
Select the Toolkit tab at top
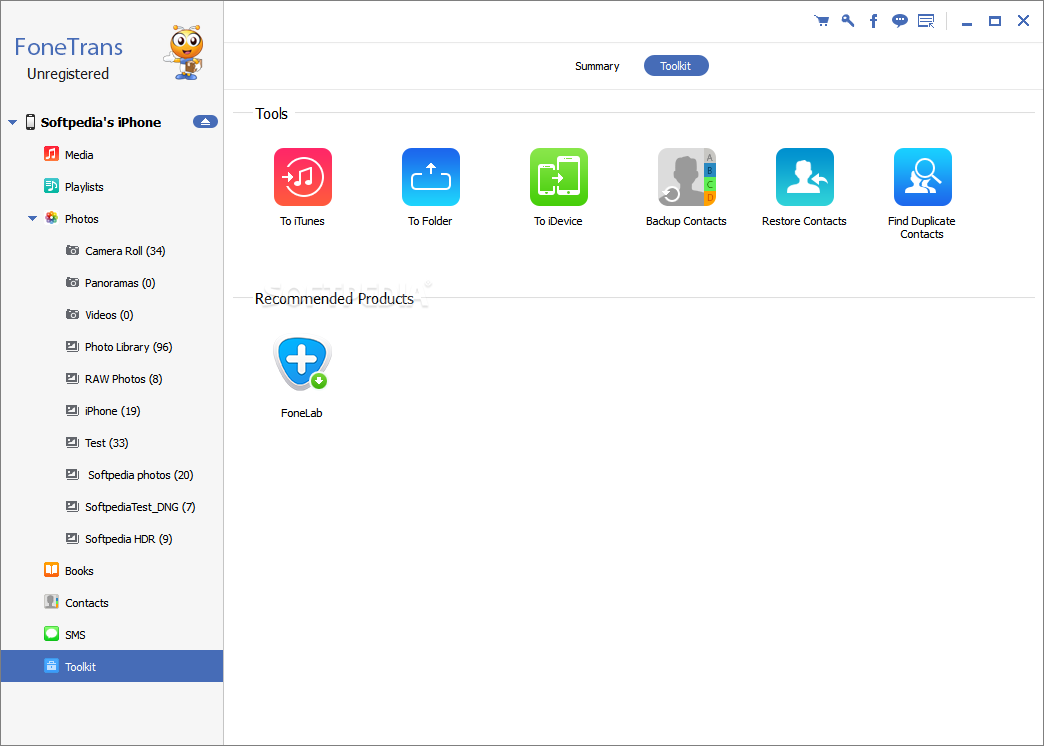[676, 66]
